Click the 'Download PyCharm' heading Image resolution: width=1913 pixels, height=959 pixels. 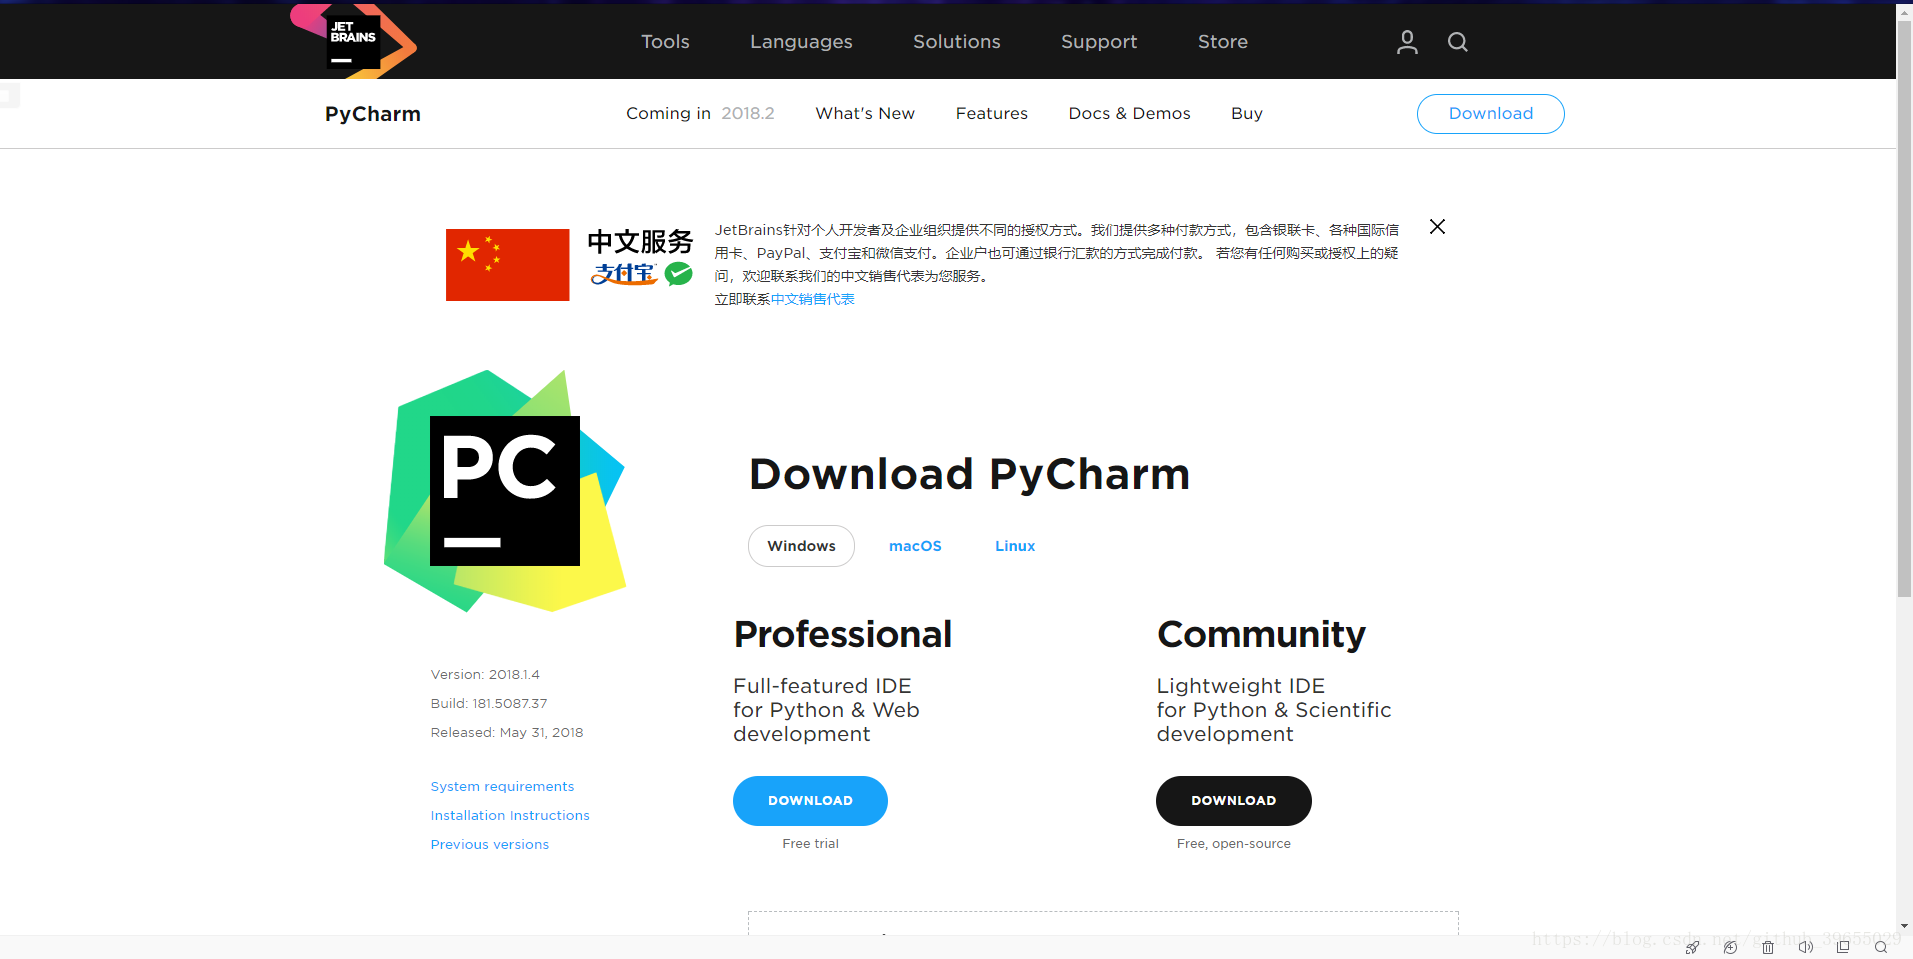pyautogui.click(x=969, y=474)
